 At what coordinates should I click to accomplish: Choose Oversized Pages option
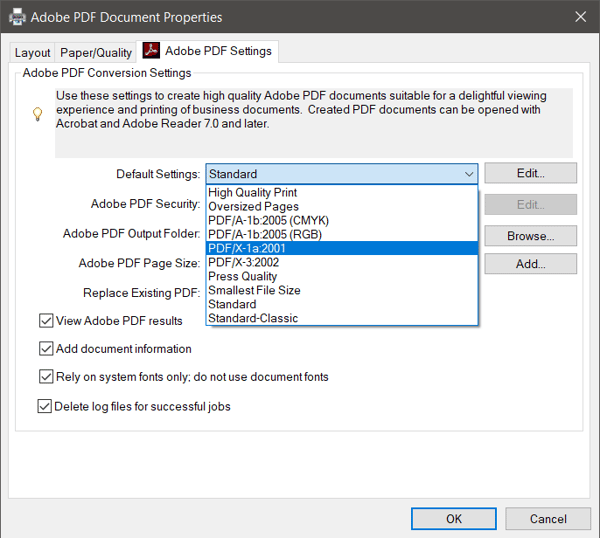(342, 207)
